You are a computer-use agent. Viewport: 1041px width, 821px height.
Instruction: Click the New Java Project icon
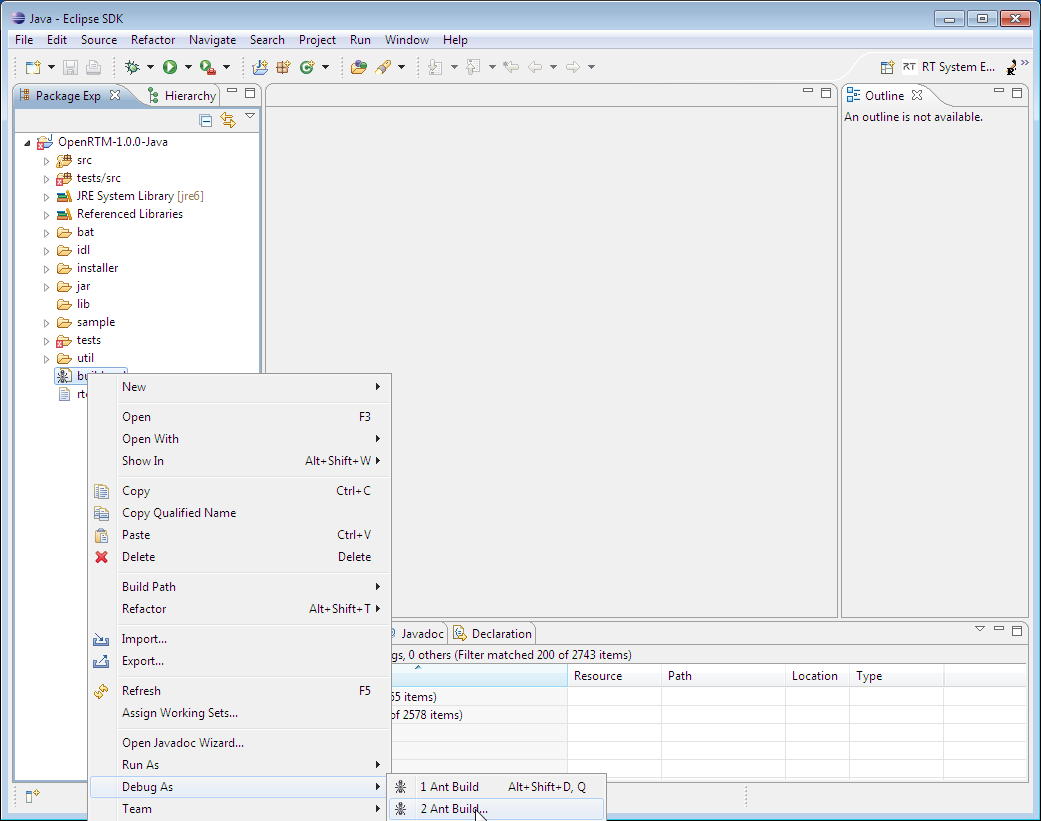(260, 67)
